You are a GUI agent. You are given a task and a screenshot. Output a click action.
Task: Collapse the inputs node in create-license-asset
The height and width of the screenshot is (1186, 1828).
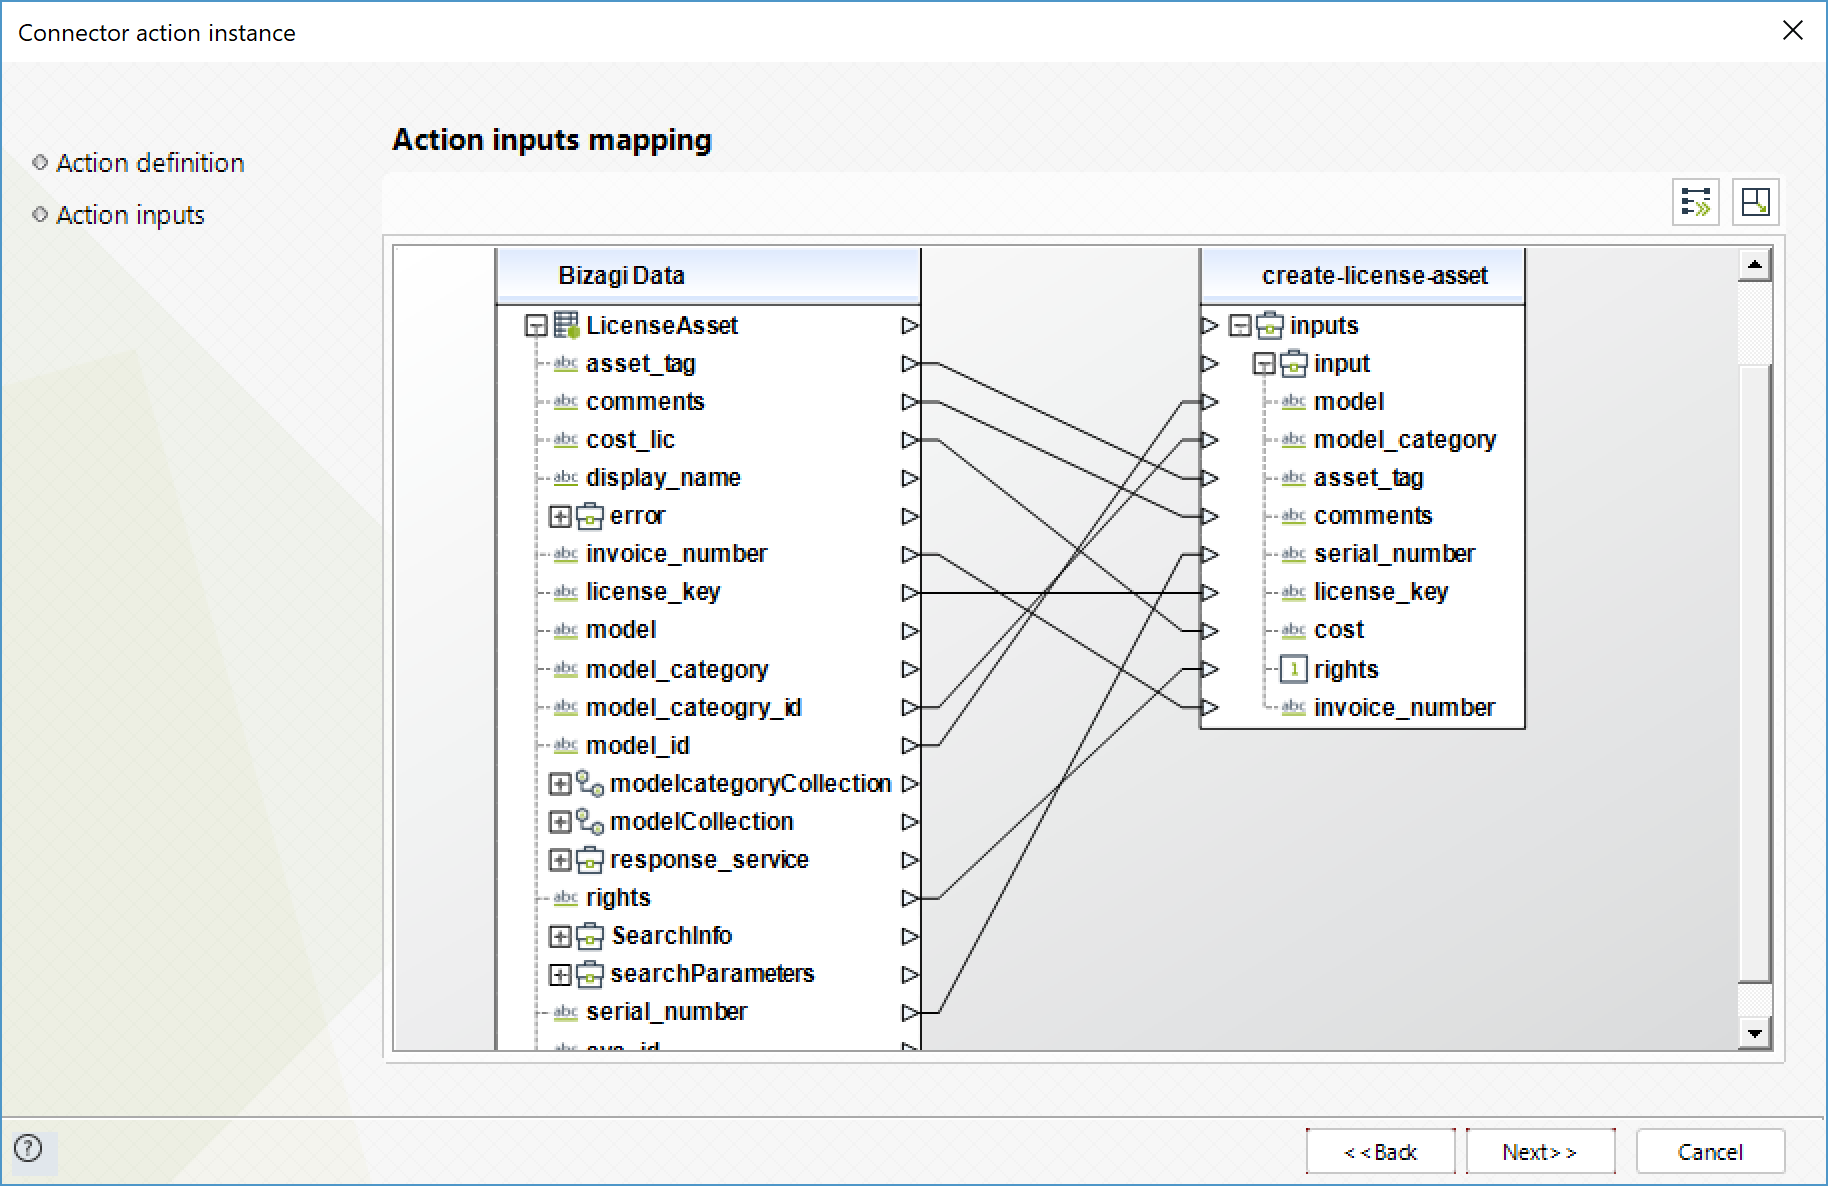(x=1240, y=326)
